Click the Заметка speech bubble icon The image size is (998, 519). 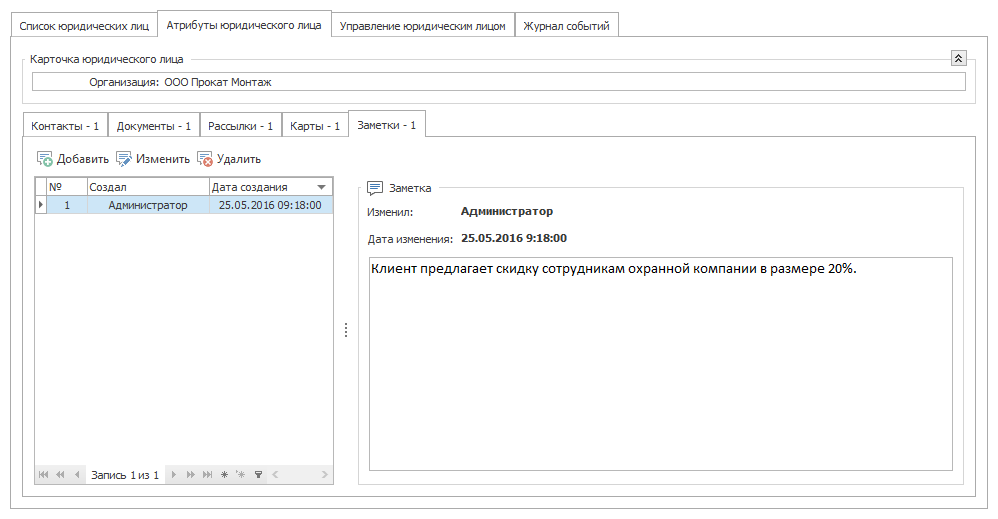coord(376,188)
